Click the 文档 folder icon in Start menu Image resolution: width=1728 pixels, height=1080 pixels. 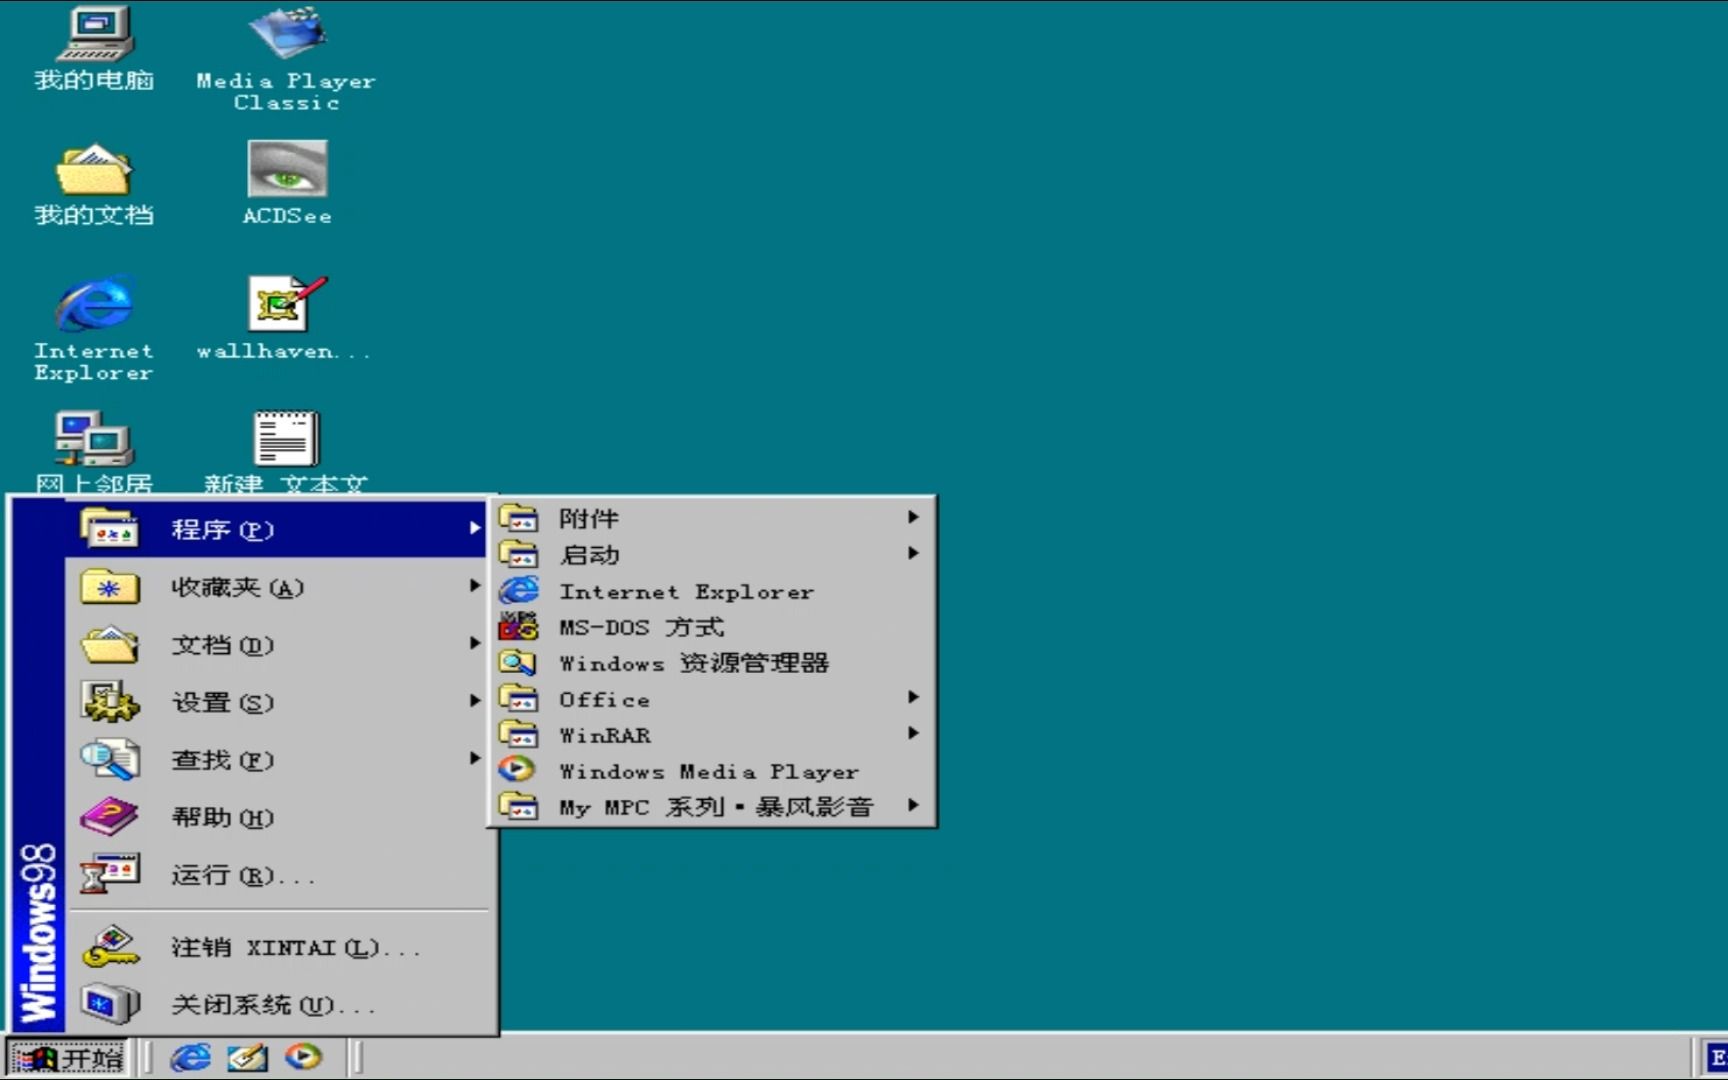(110, 644)
